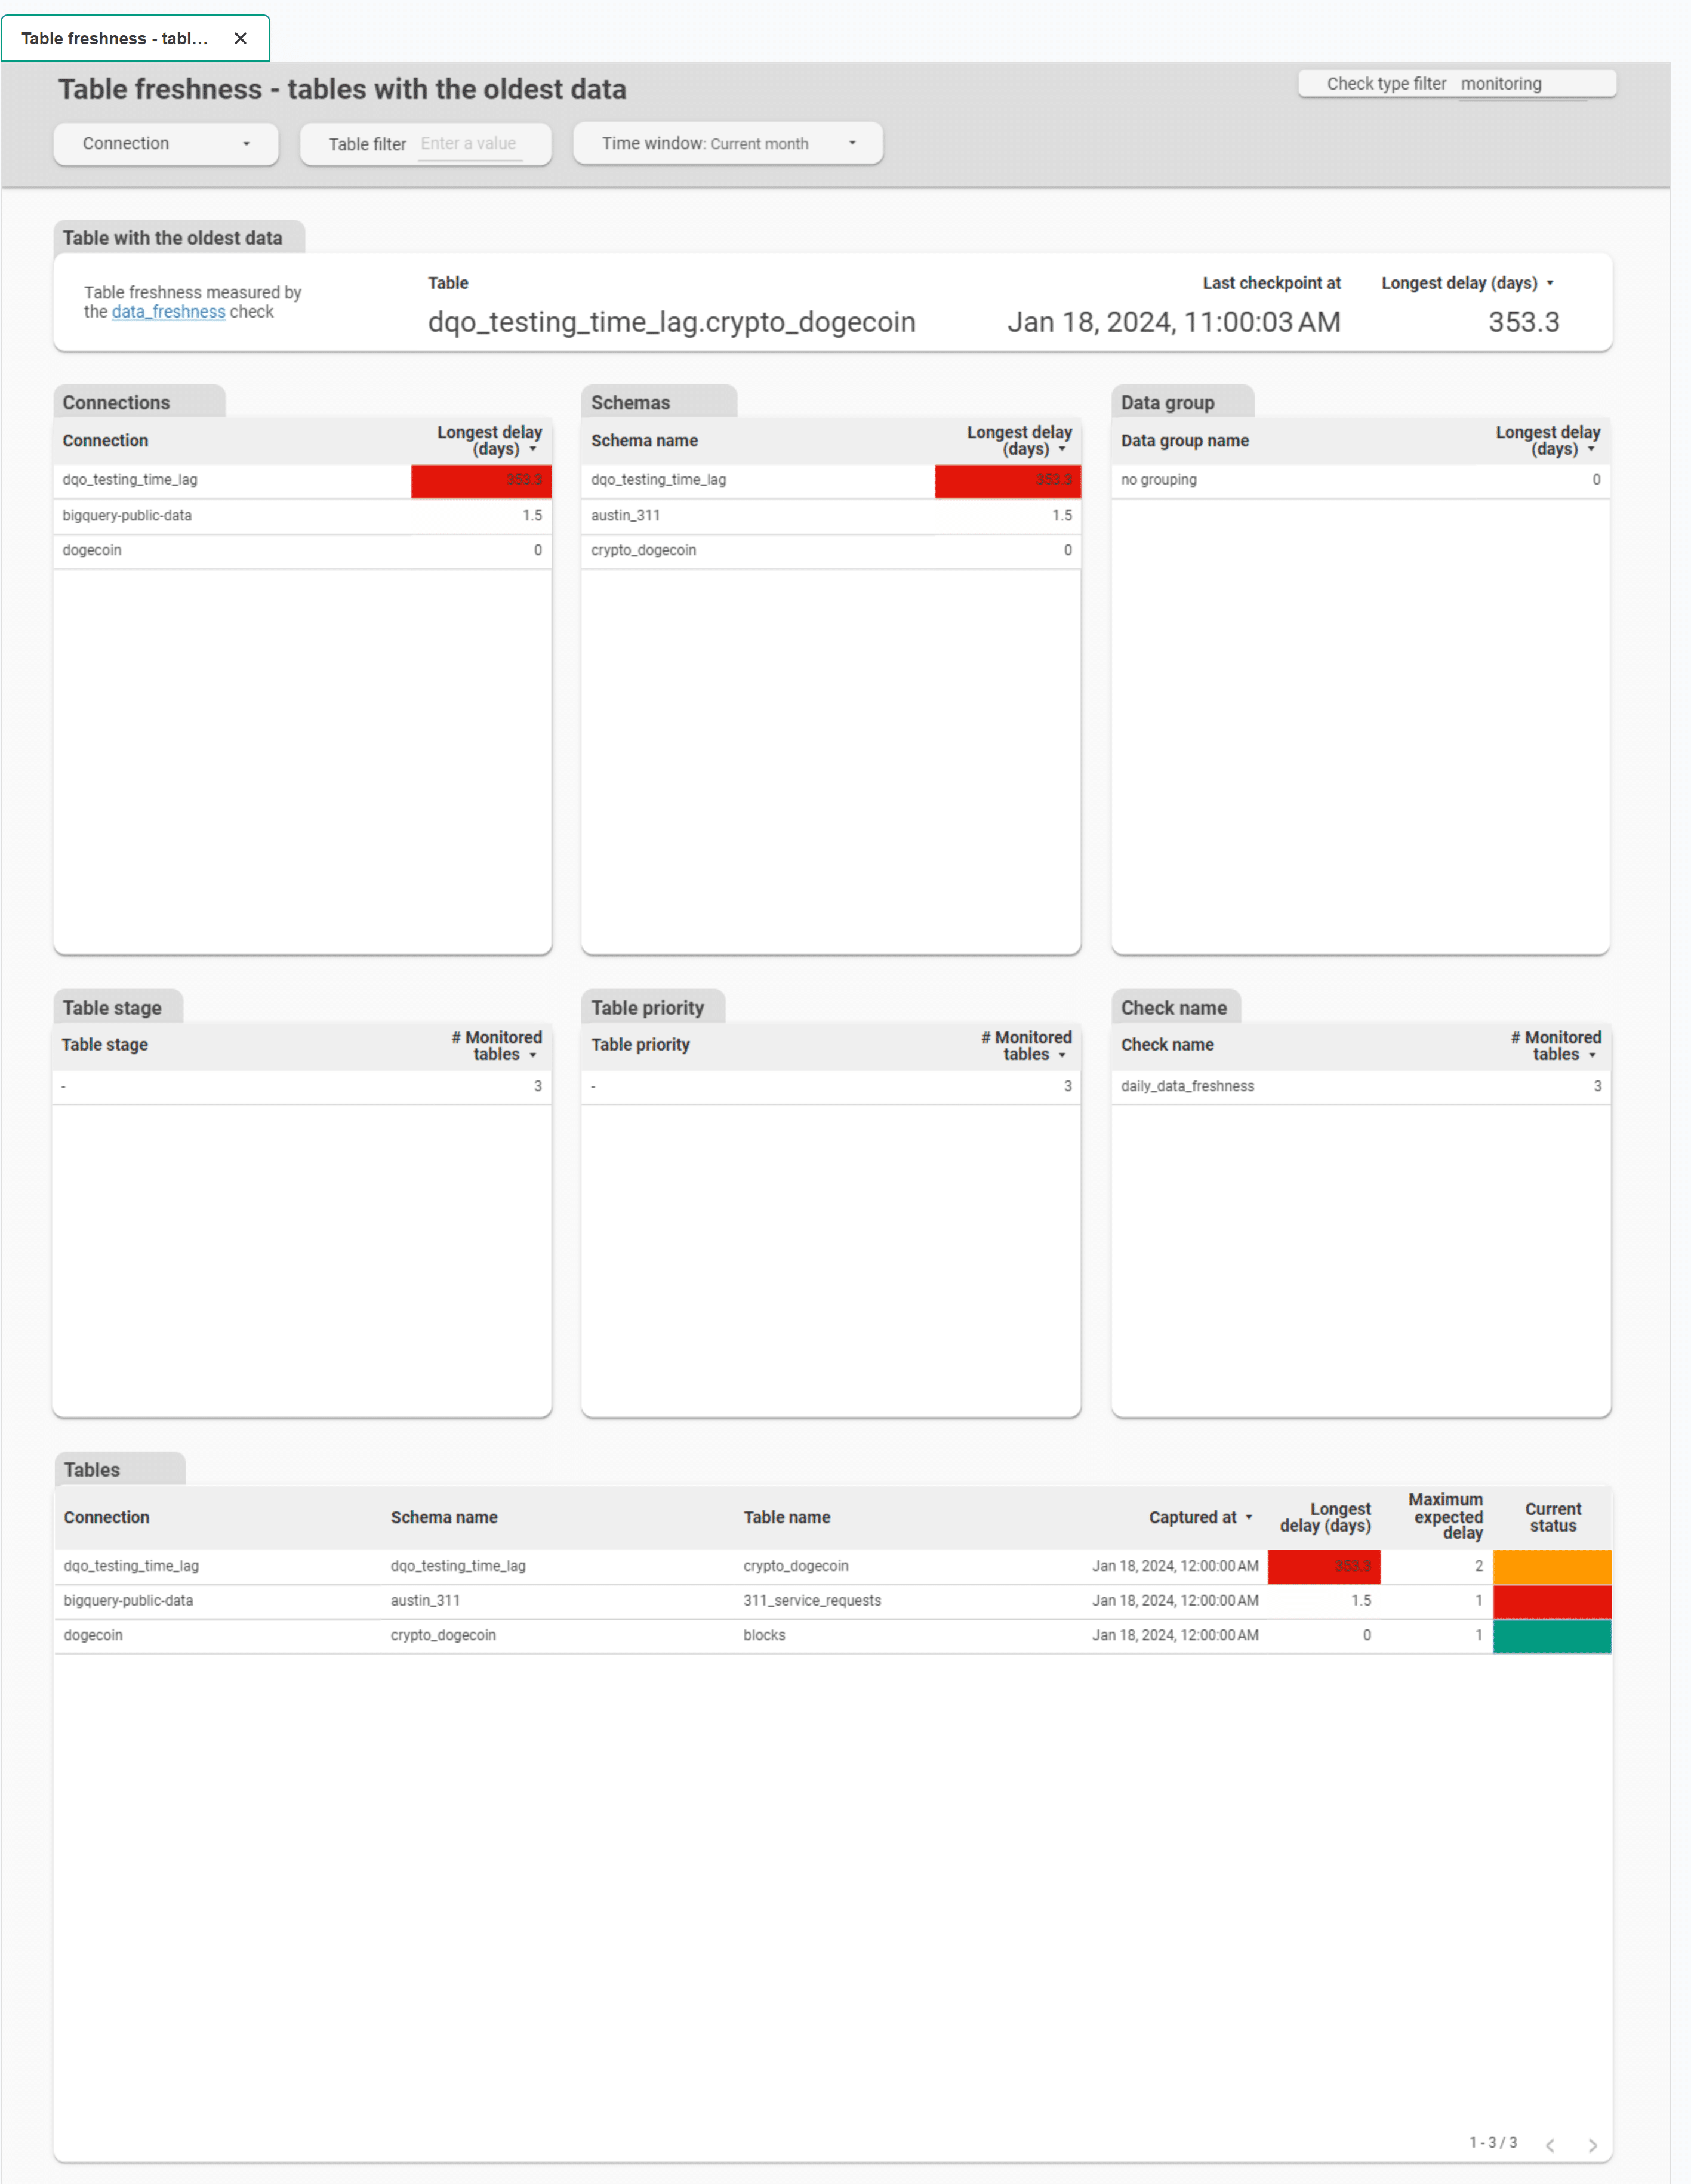This screenshot has height=2184, width=1691.
Task: Click the Table filter input field
Action: (x=469, y=143)
